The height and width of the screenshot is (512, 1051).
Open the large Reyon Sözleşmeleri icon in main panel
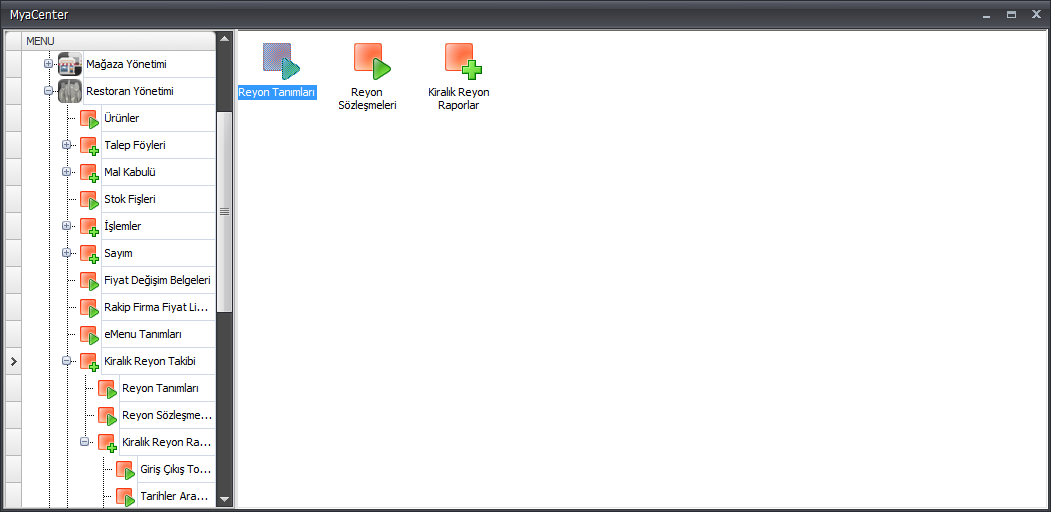pyautogui.click(x=372, y=62)
